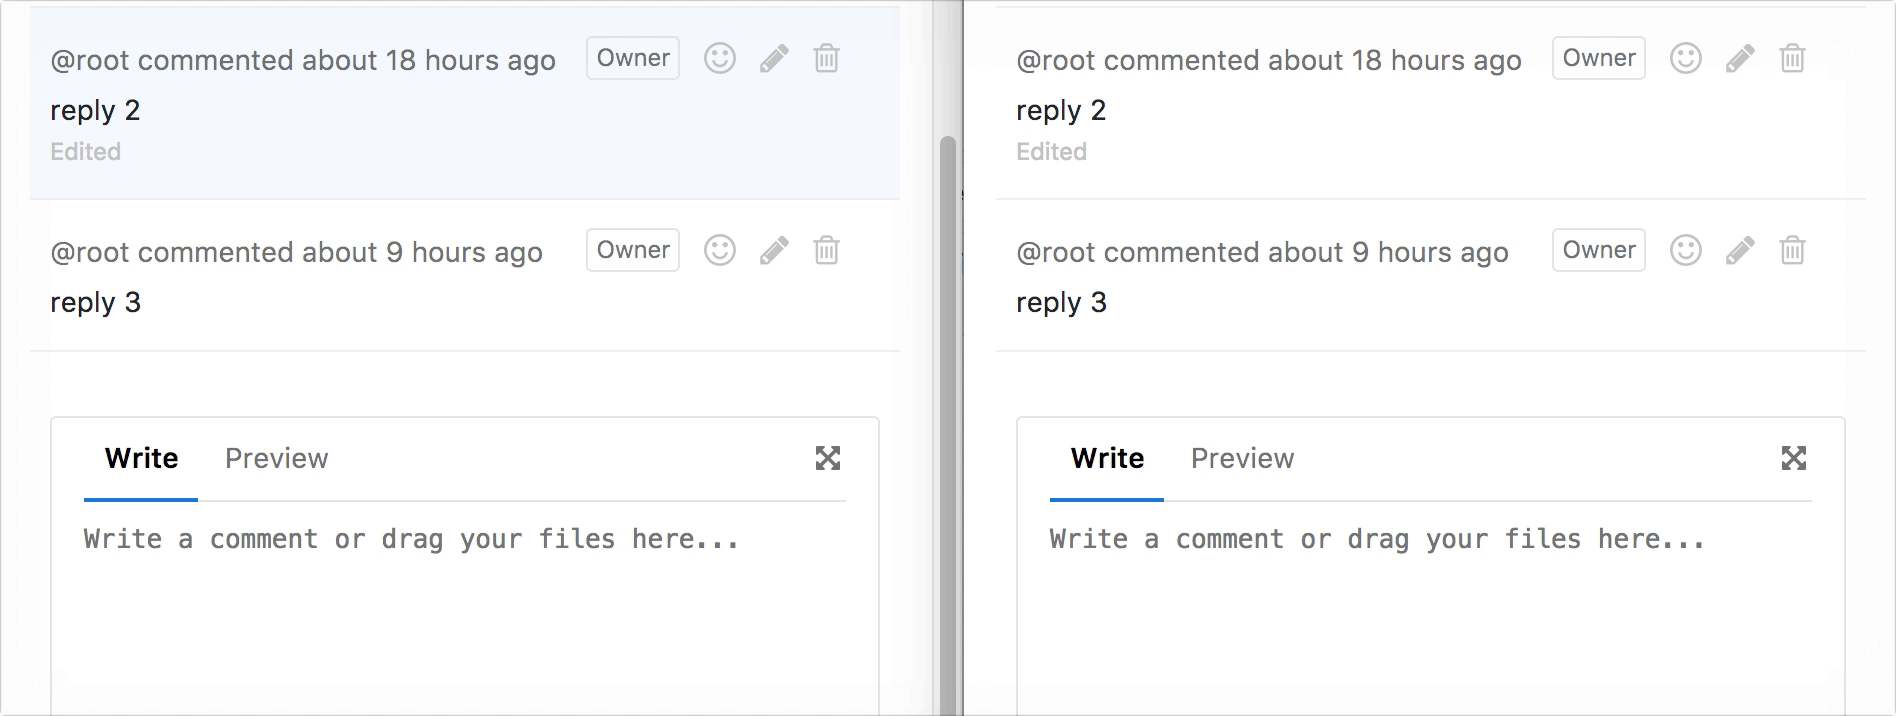Select Write tab in left editor
This screenshot has width=1896, height=716.
tap(141, 459)
